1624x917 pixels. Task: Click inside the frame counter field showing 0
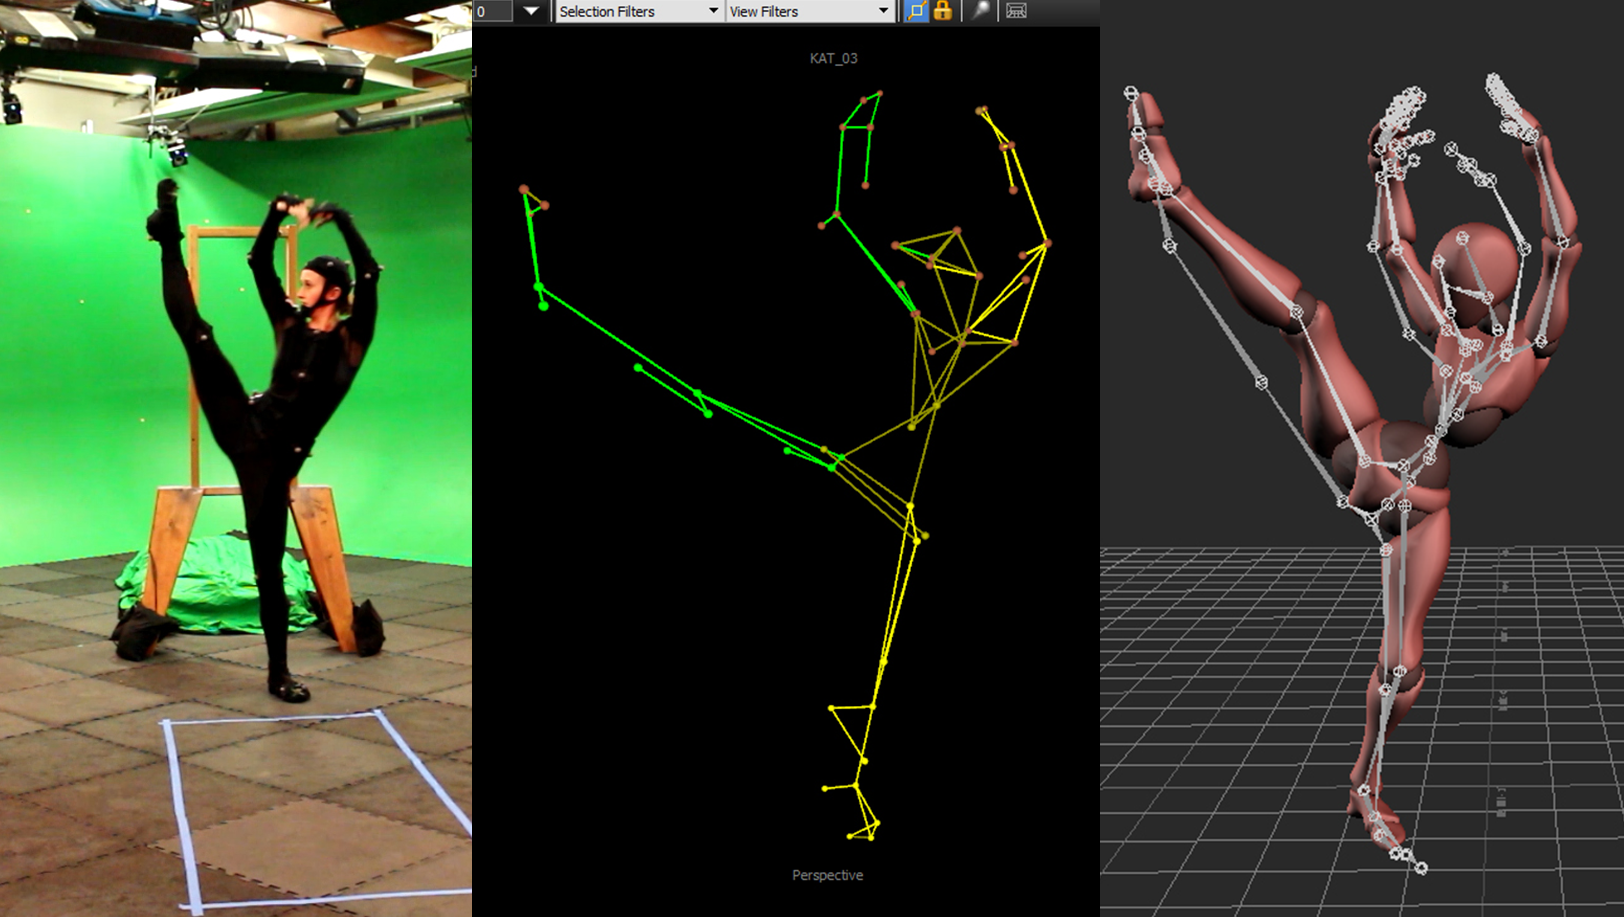coord(495,11)
